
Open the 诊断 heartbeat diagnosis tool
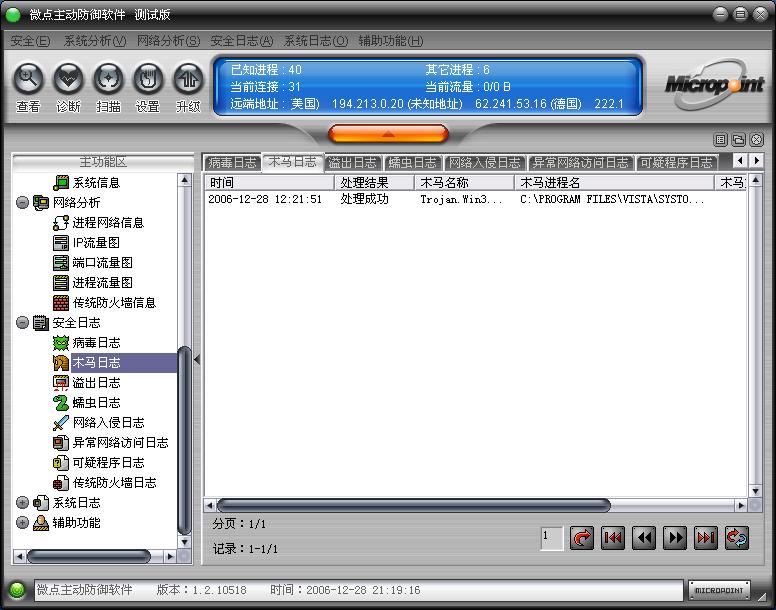[x=68, y=79]
